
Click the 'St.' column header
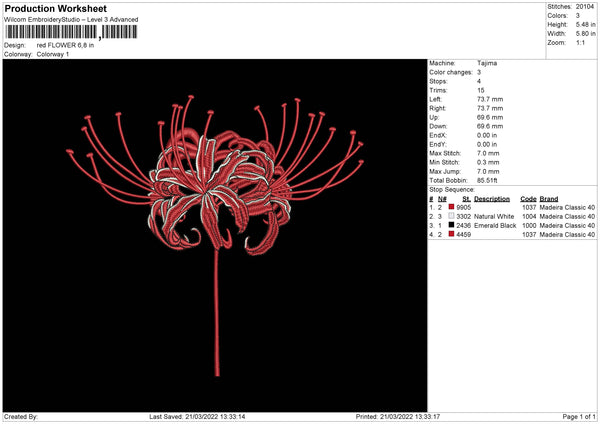(466, 199)
